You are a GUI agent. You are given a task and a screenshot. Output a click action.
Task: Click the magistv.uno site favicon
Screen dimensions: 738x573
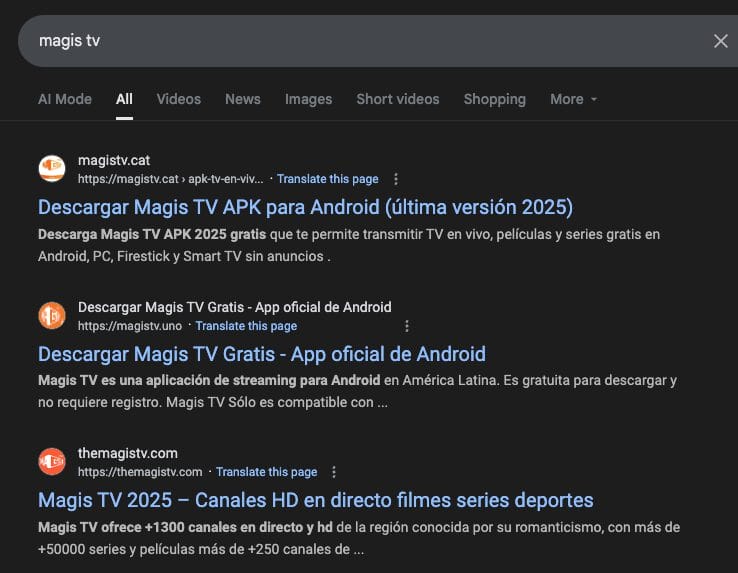pos(52,315)
